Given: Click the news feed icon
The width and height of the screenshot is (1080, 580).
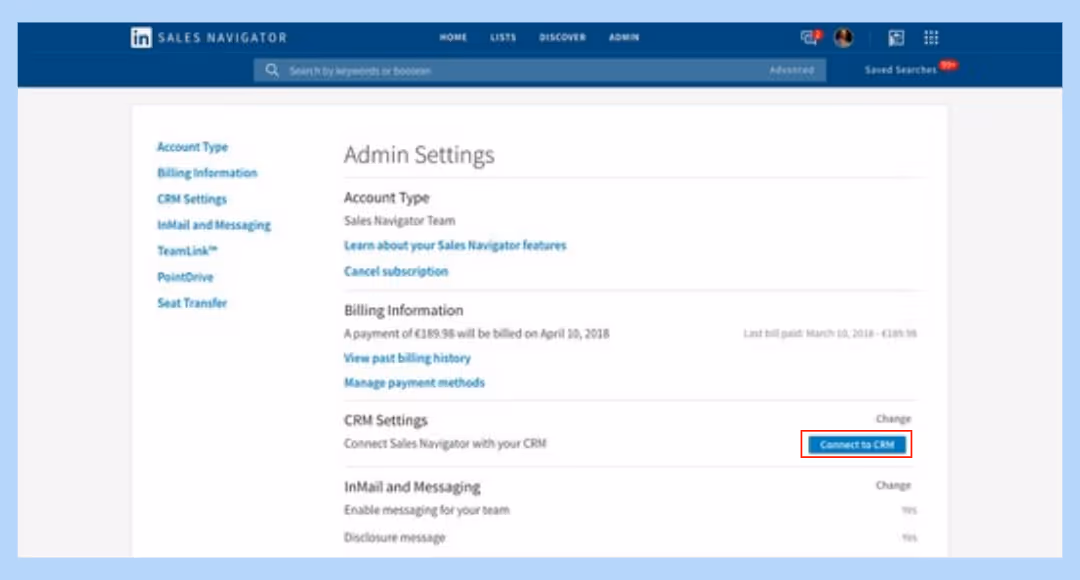Looking at the screenshot, I should coord(895,38).
